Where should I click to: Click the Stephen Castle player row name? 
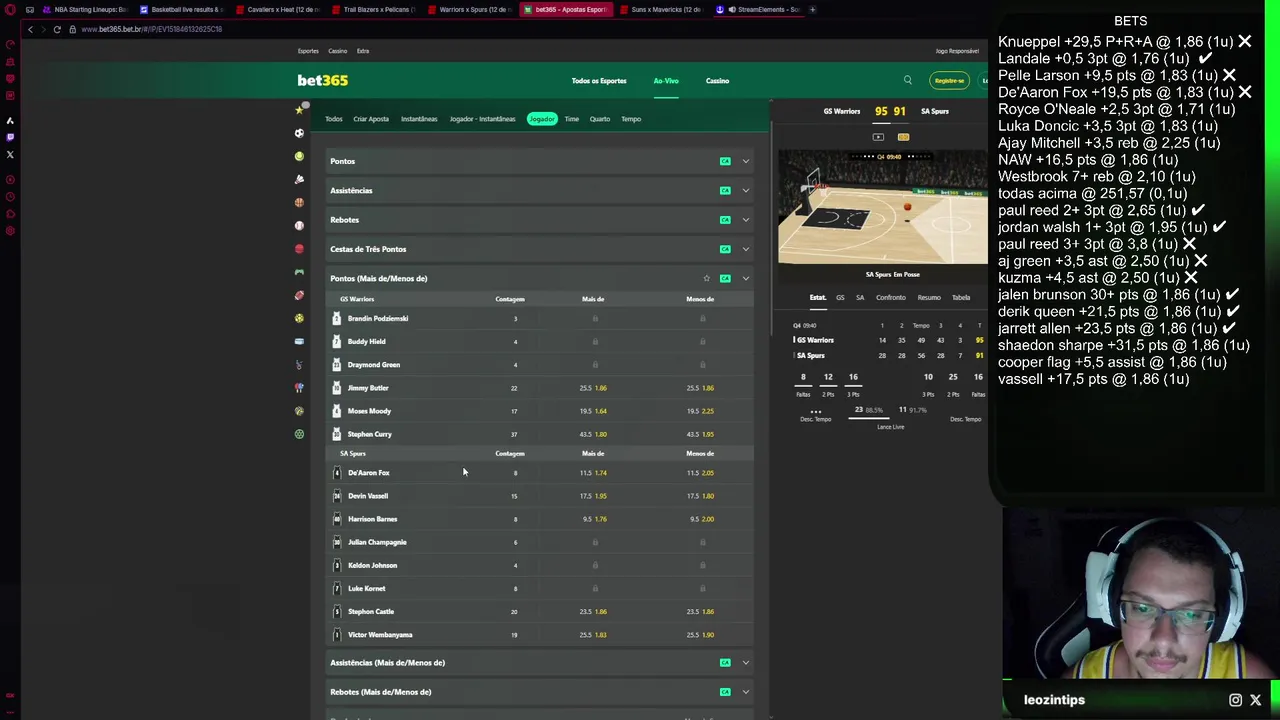click(371, 612)
